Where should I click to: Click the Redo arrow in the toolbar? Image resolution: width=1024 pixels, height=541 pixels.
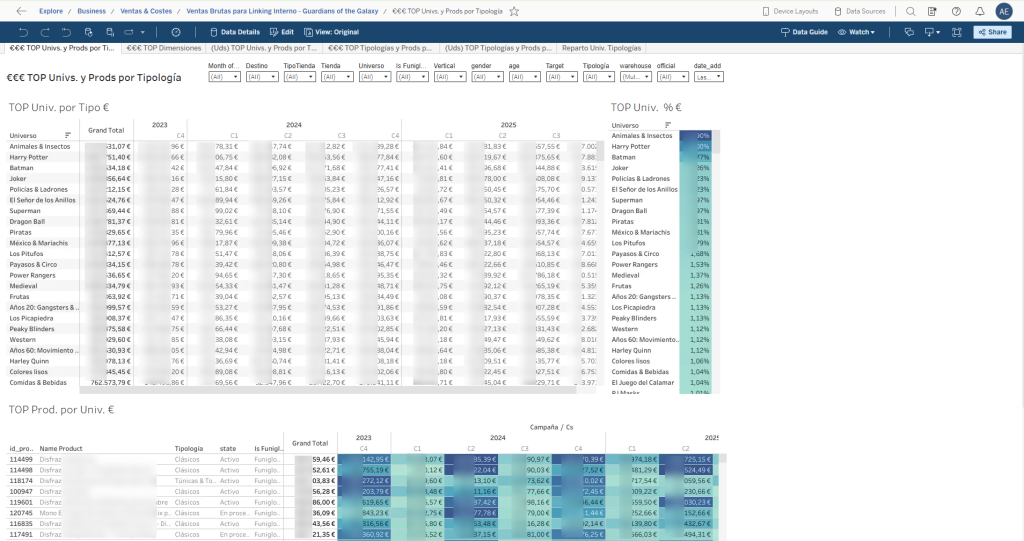click(x=45, y=32)
